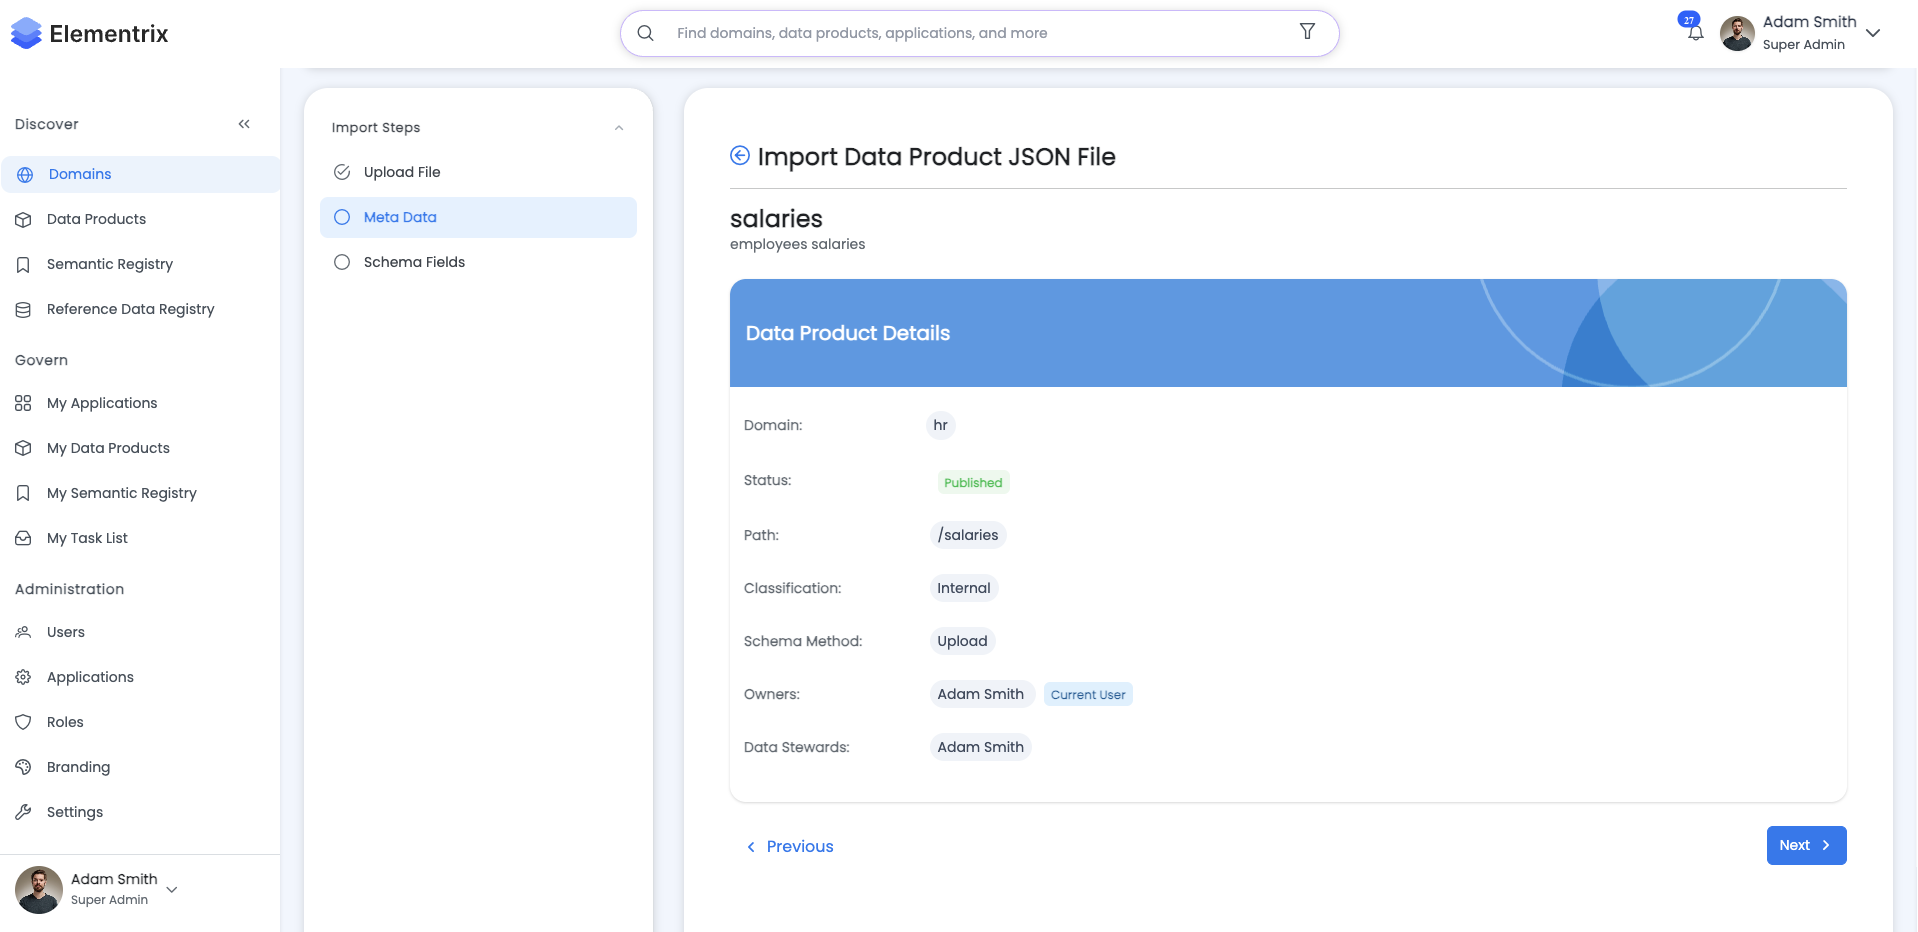Click the Upload File completed check icon
1918x932 pixels.
pos(342,172)
